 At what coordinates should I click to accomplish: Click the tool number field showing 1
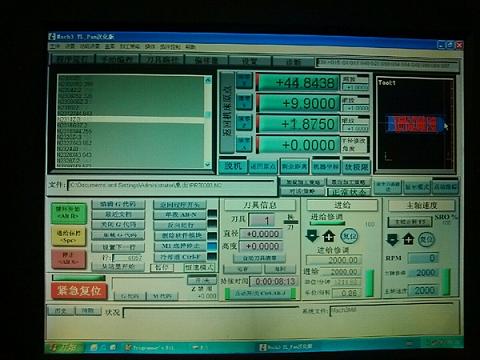tap(262, 220)
